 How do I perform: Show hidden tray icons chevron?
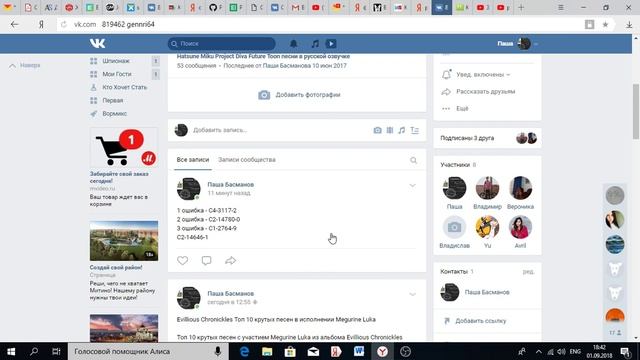click(539, 351)
